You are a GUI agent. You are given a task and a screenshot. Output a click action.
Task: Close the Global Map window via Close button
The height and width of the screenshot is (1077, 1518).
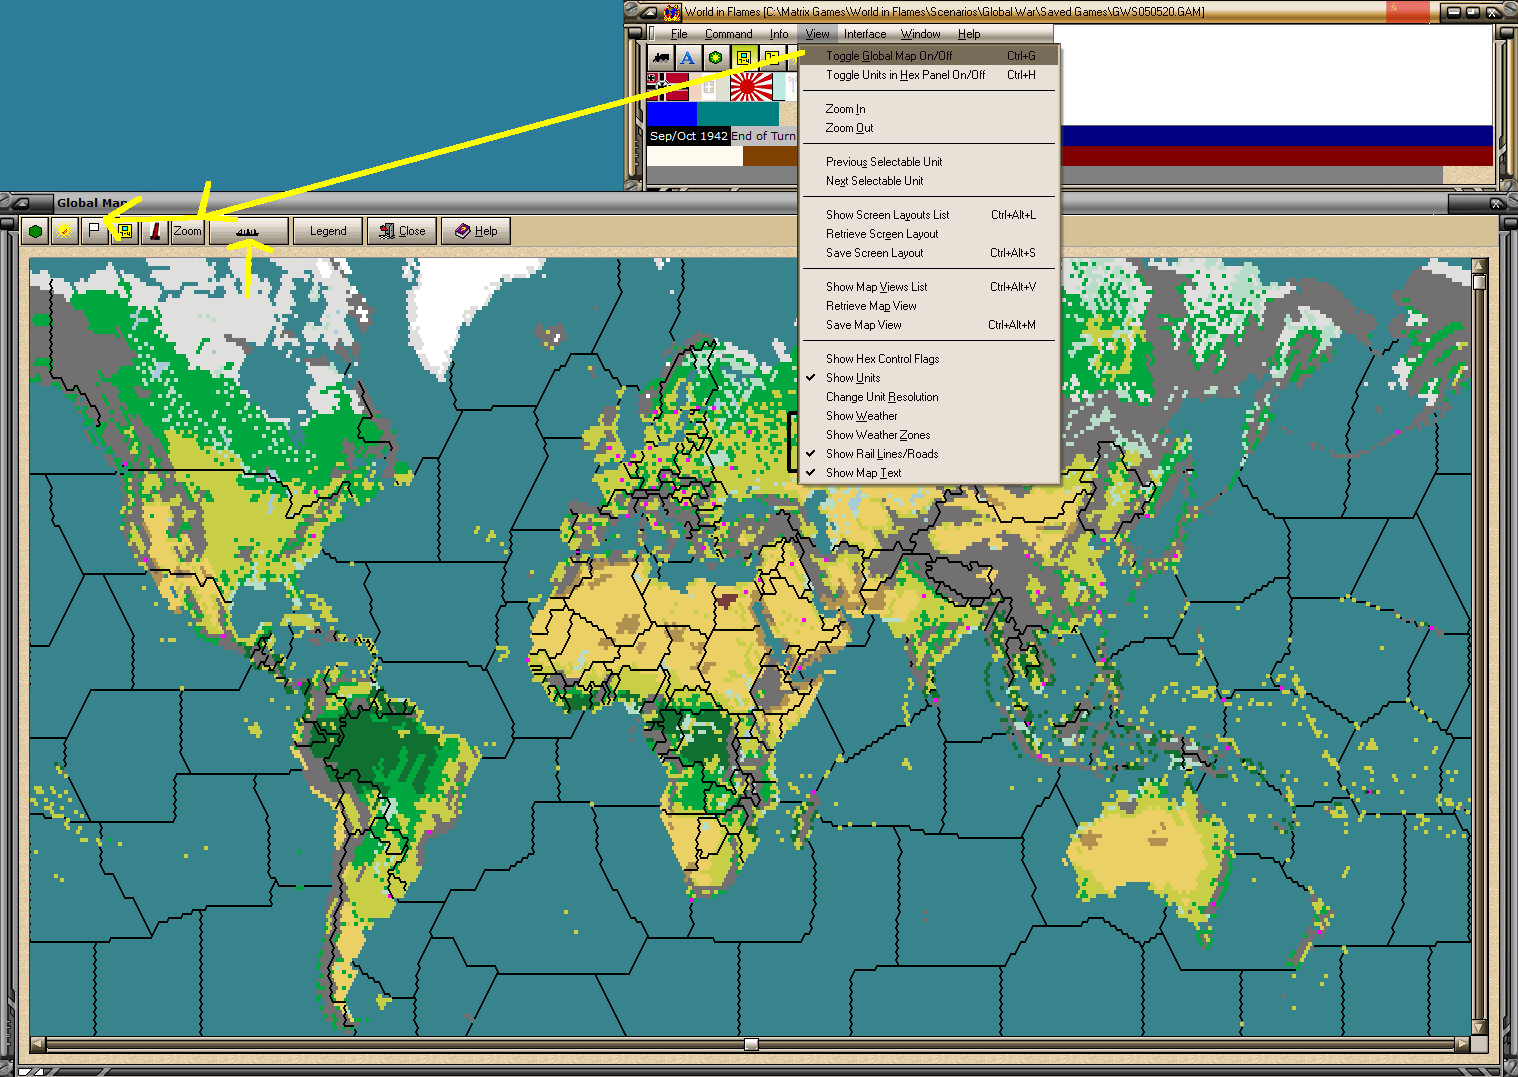tap(402, 231)
